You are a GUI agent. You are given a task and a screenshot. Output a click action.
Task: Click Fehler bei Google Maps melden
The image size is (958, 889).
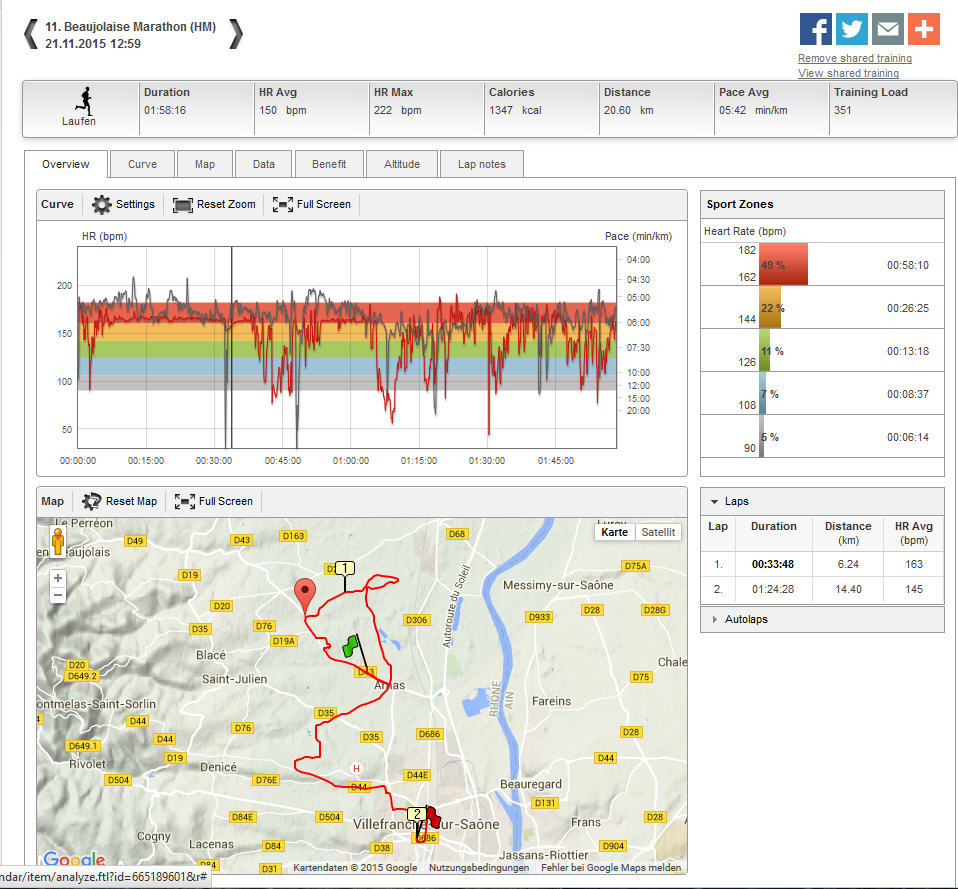pos(611,867)
